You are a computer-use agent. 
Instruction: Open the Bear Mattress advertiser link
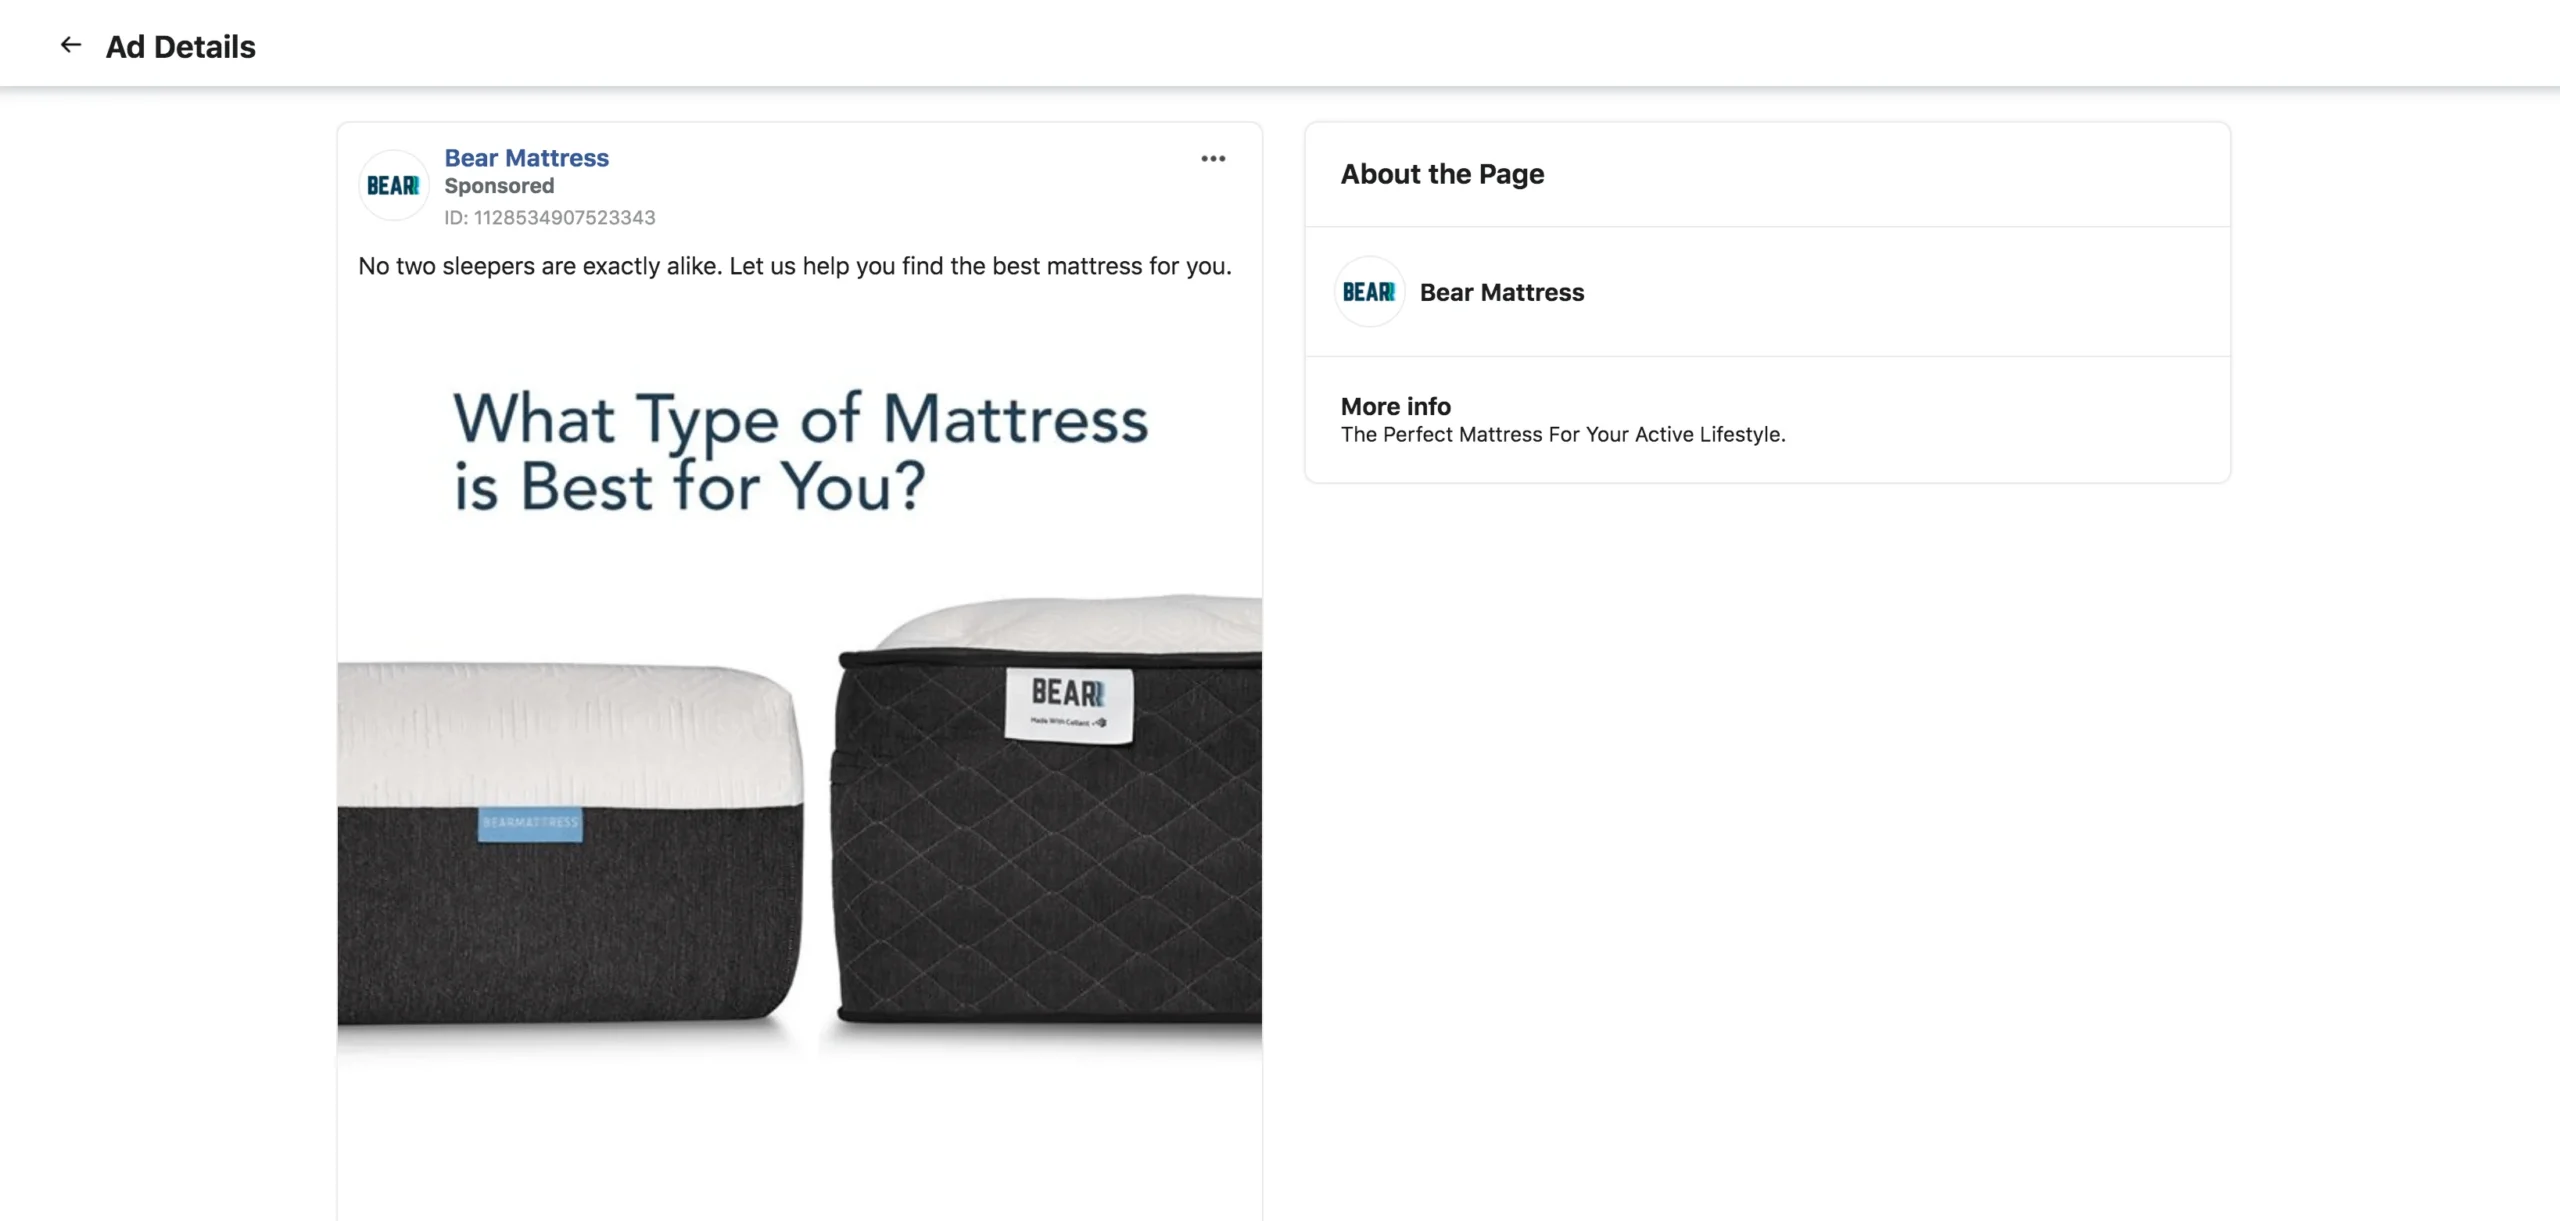pyautogui.click(x=526, y=158)
